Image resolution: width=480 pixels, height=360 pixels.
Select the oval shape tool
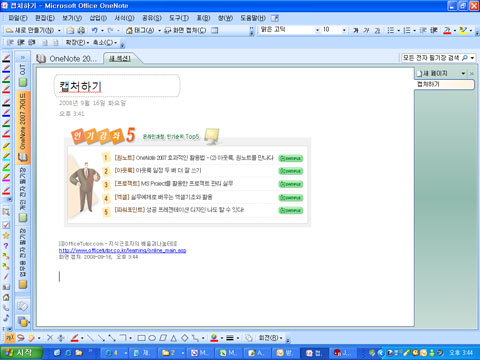pos(152,338)
